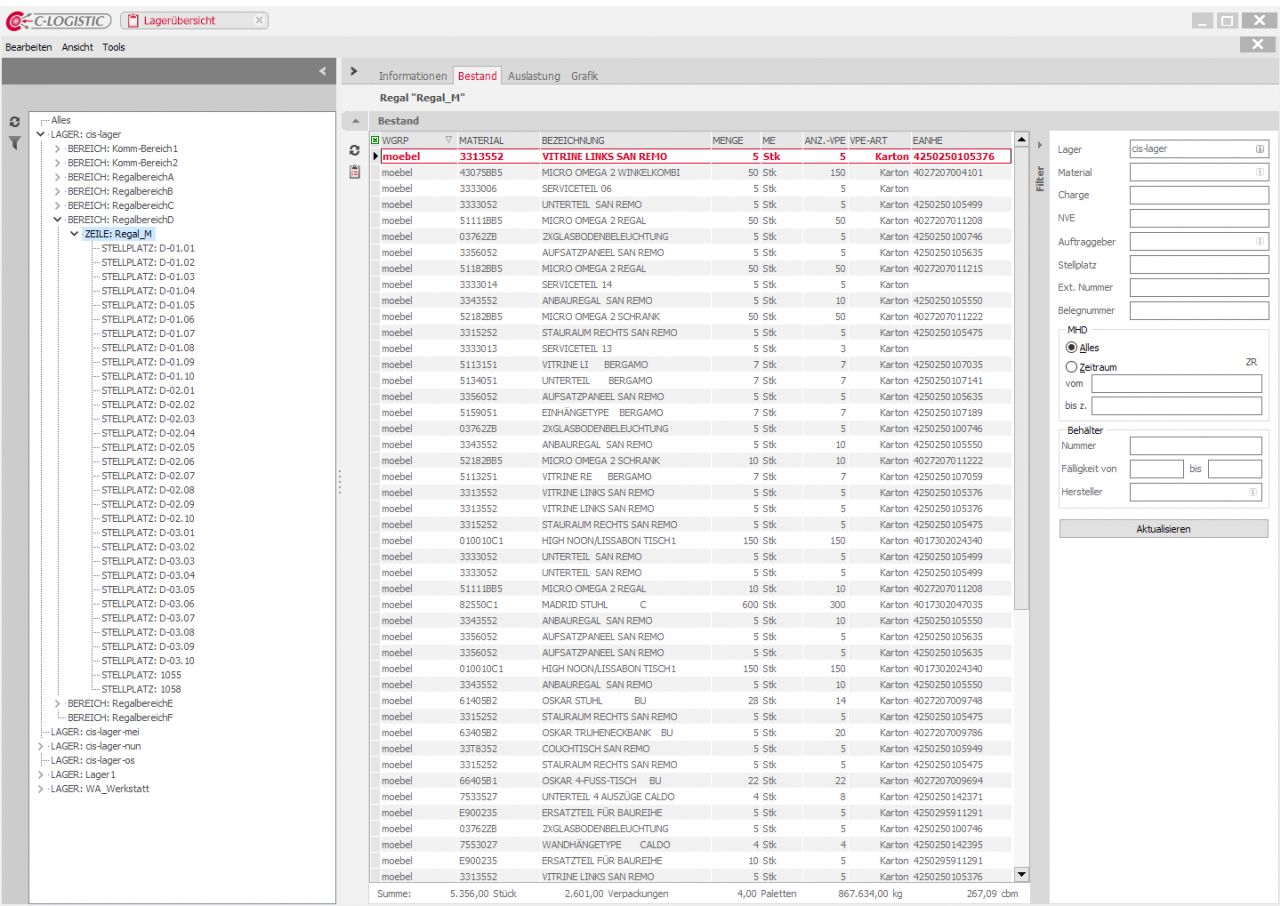The height and width of the screenshot is (906, 1280).
Task: Collapse the Bestand section header arrow
Action: [354, 121]
